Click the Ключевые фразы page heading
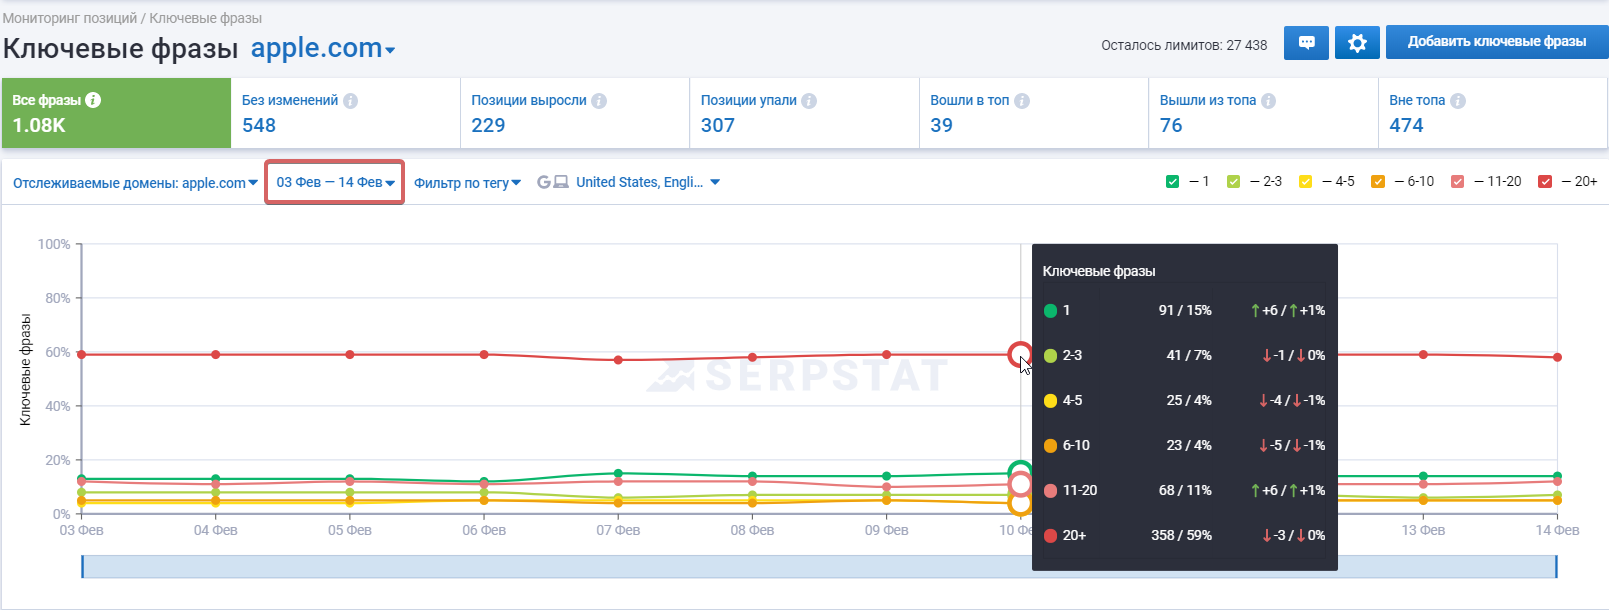The image size is (1609, 610). [x=120, y=48]
